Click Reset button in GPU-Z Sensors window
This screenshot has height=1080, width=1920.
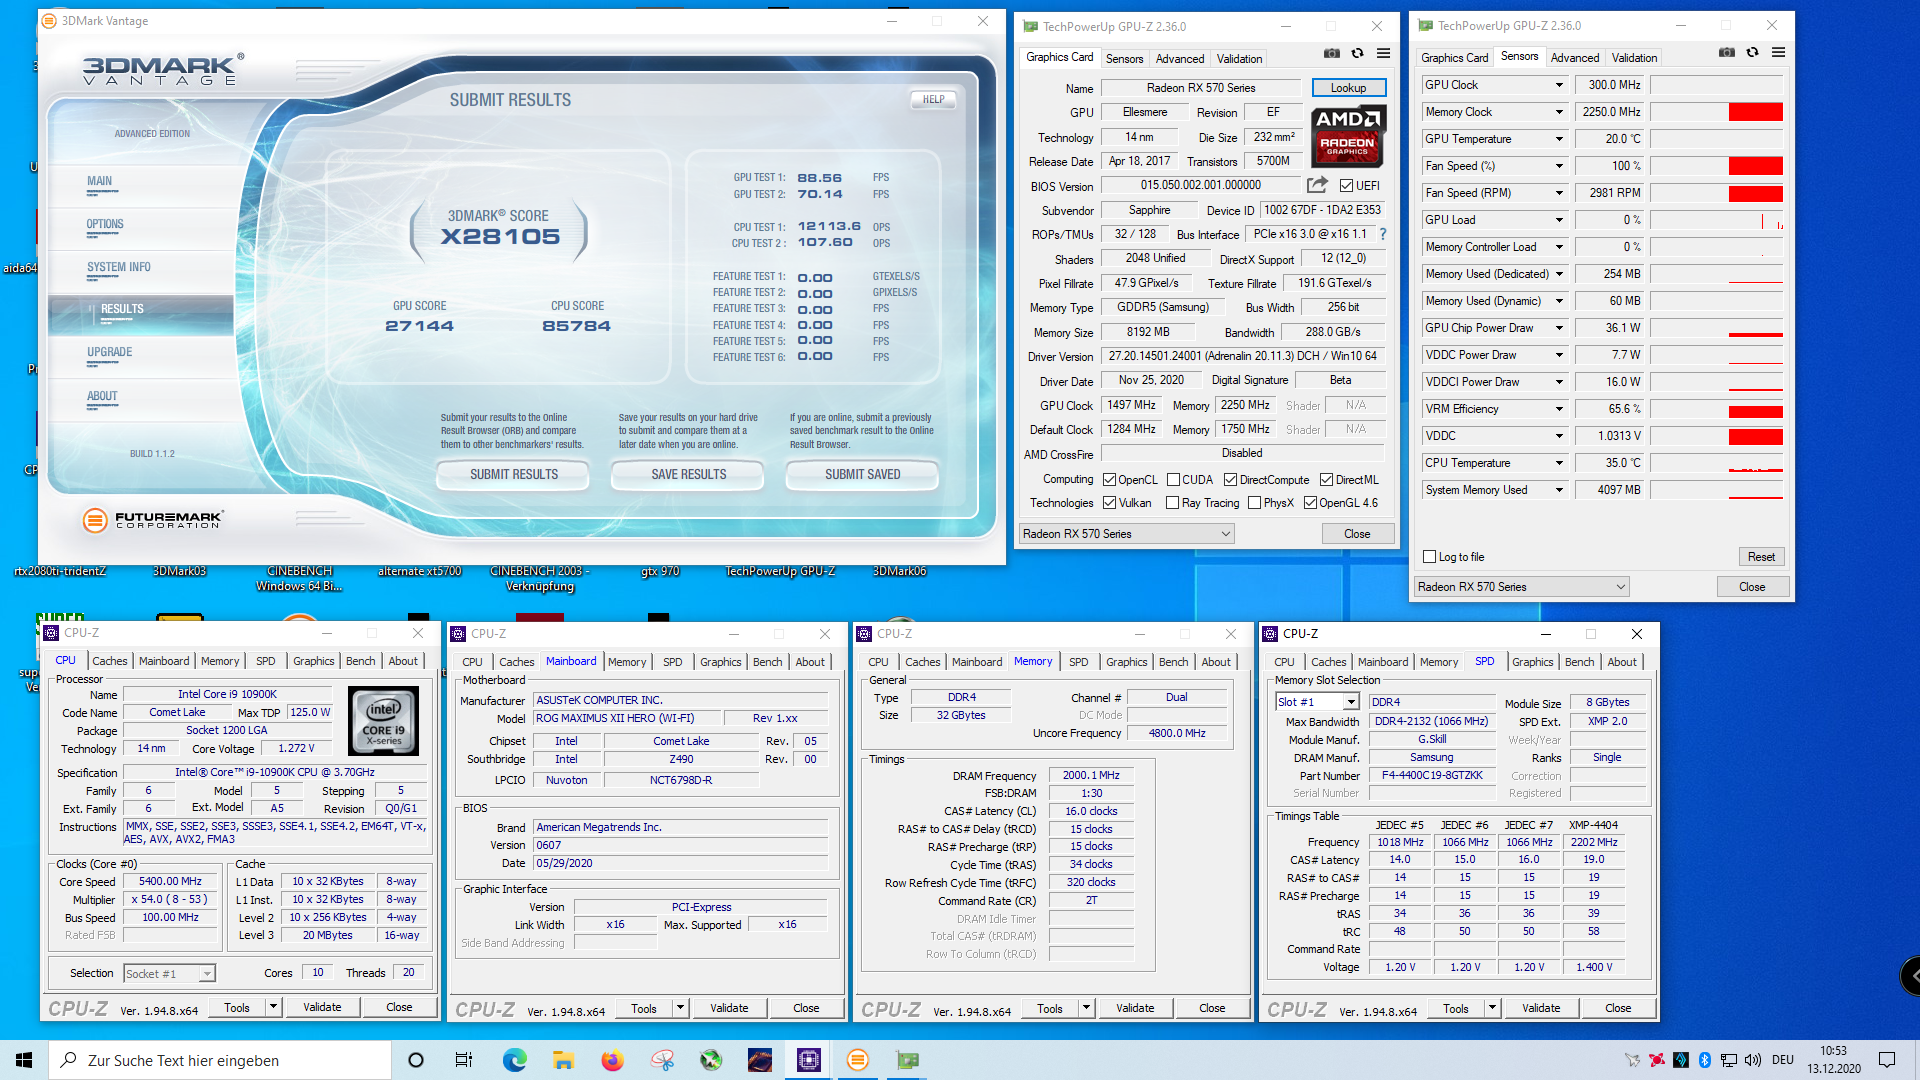(x=1761, y=557)
